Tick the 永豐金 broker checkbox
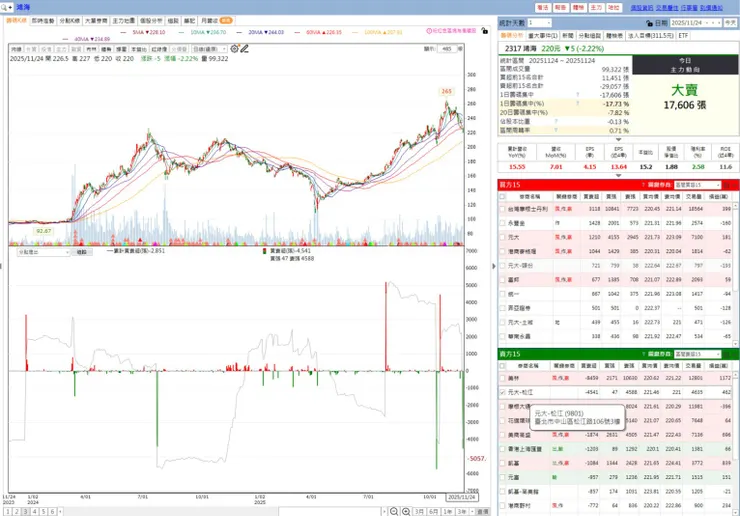Image resolution: width=740 pixels, height=516 pixels. coord(503,223)
